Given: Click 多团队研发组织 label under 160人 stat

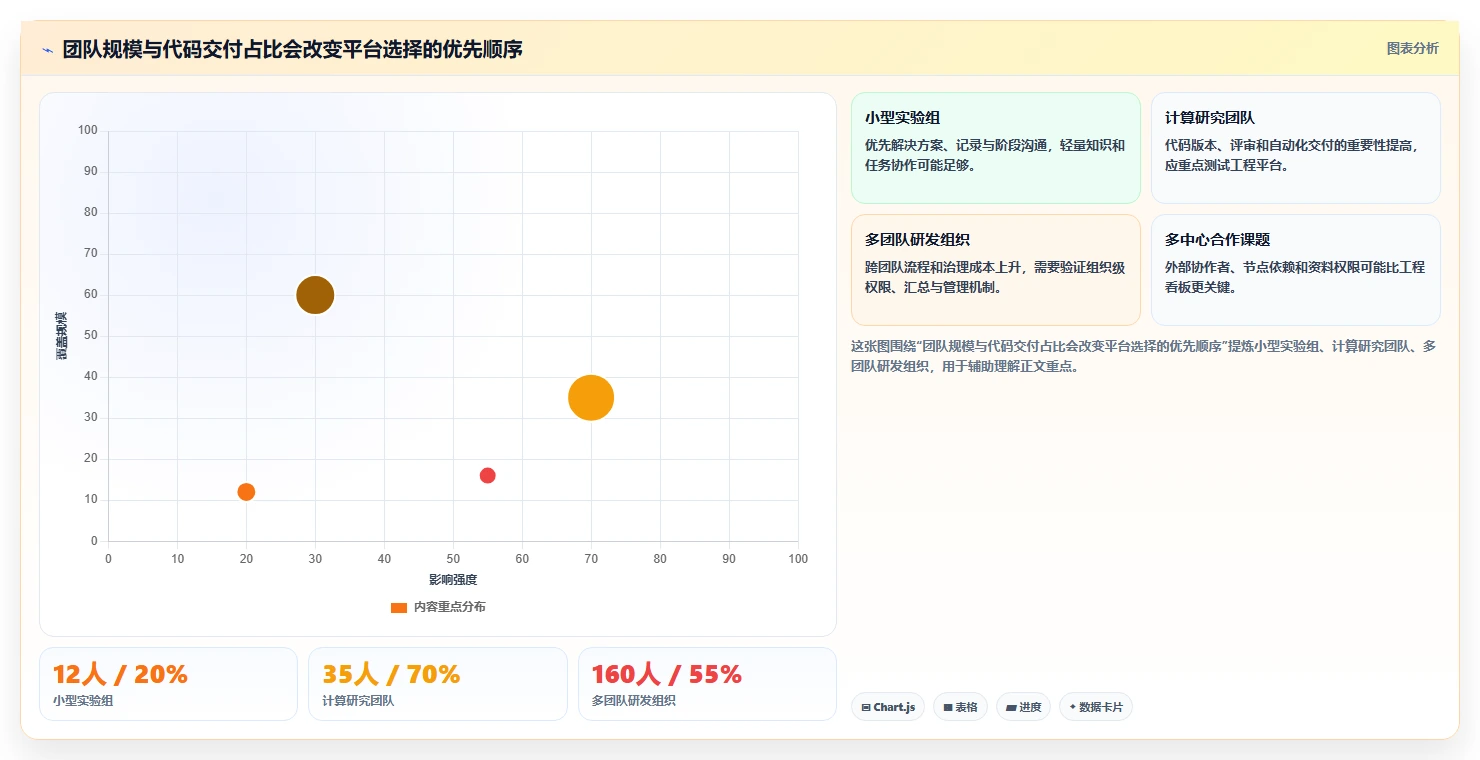Looking at the screenshot, I should coord(634,701).
